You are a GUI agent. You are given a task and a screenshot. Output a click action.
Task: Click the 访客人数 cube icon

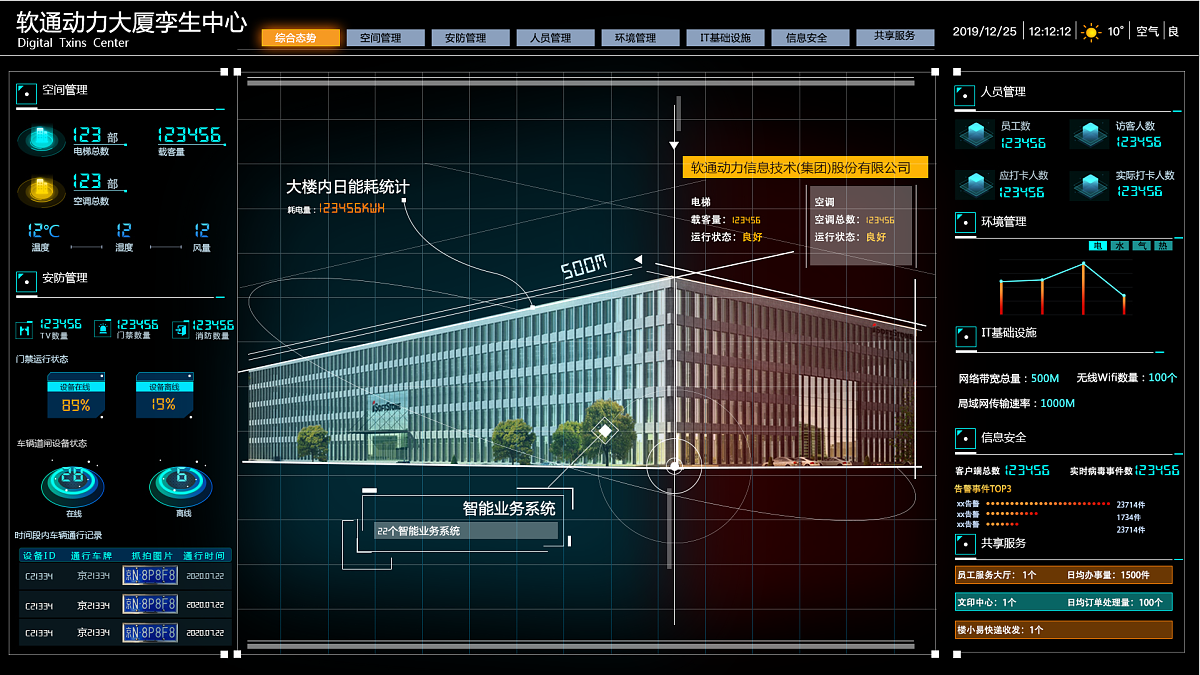click(x=1089, y=135)
